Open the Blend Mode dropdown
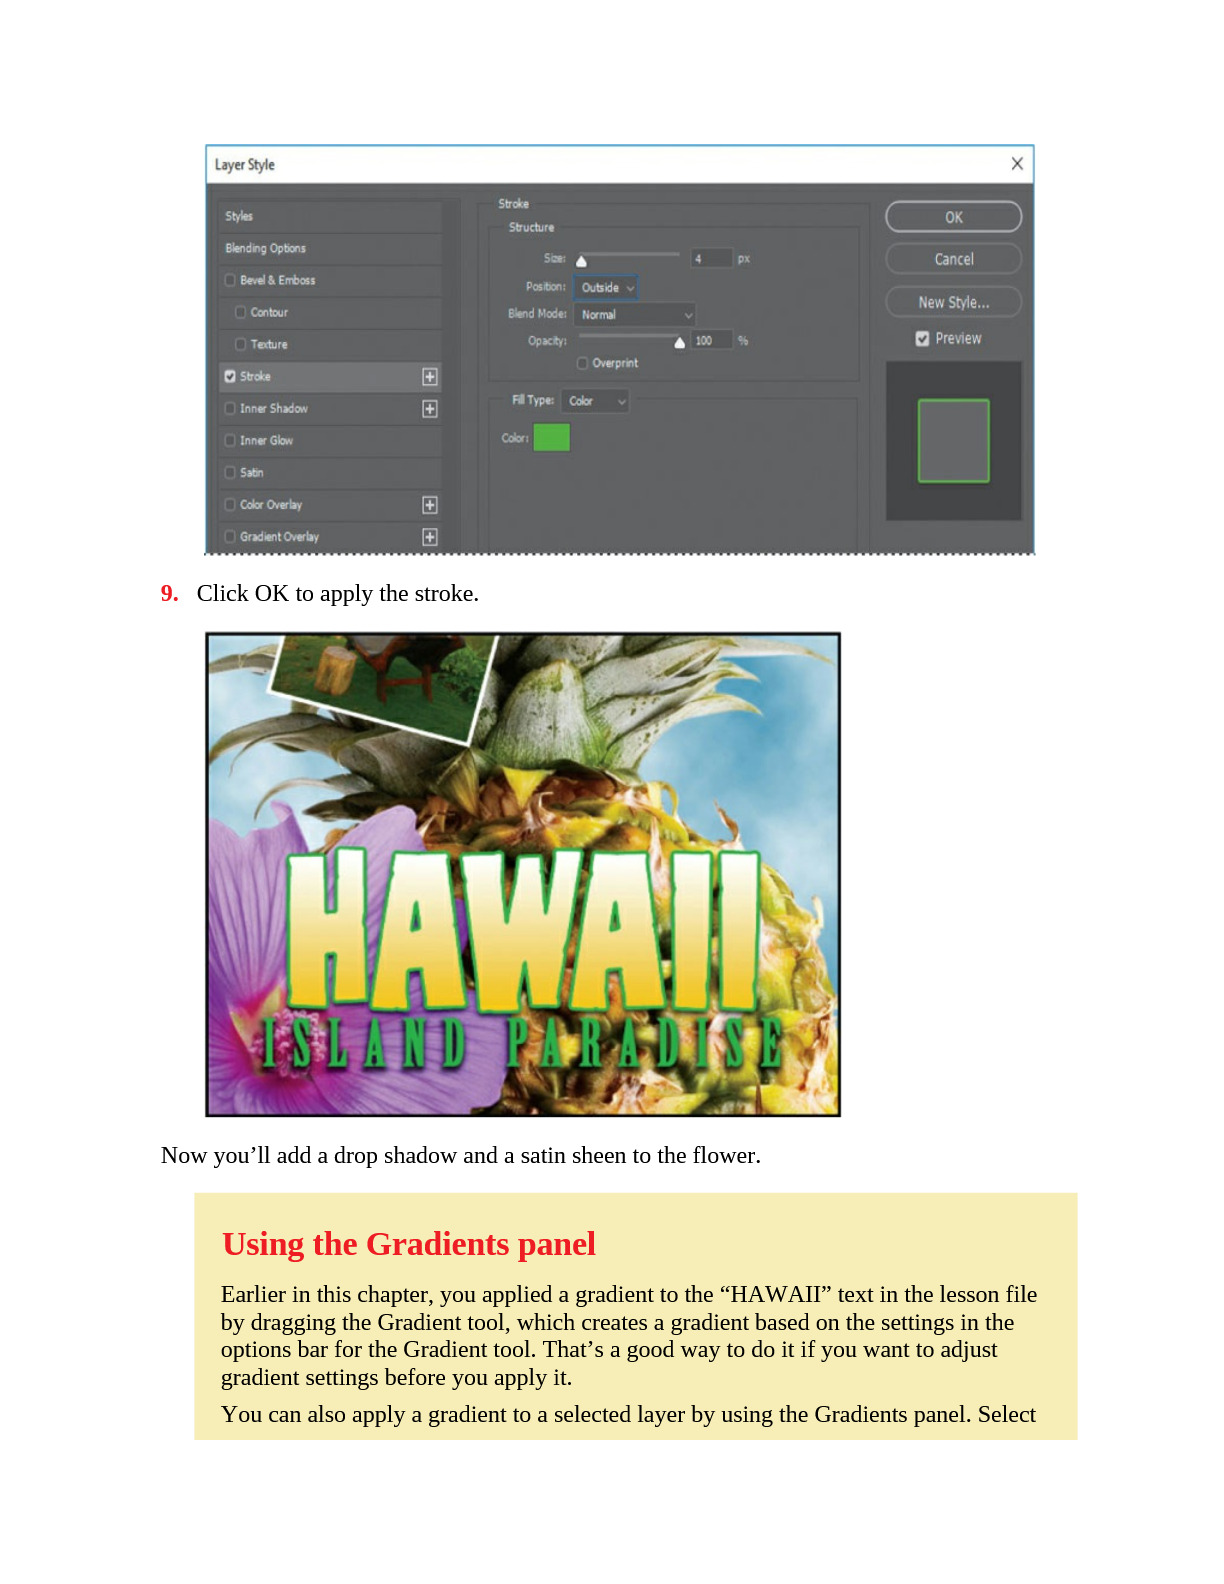 click(x=635, y=315)
